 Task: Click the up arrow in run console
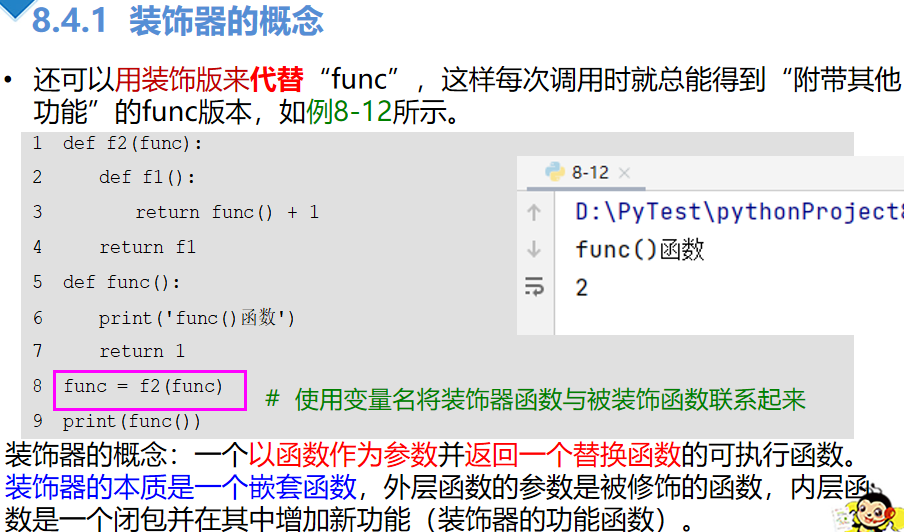534,213
